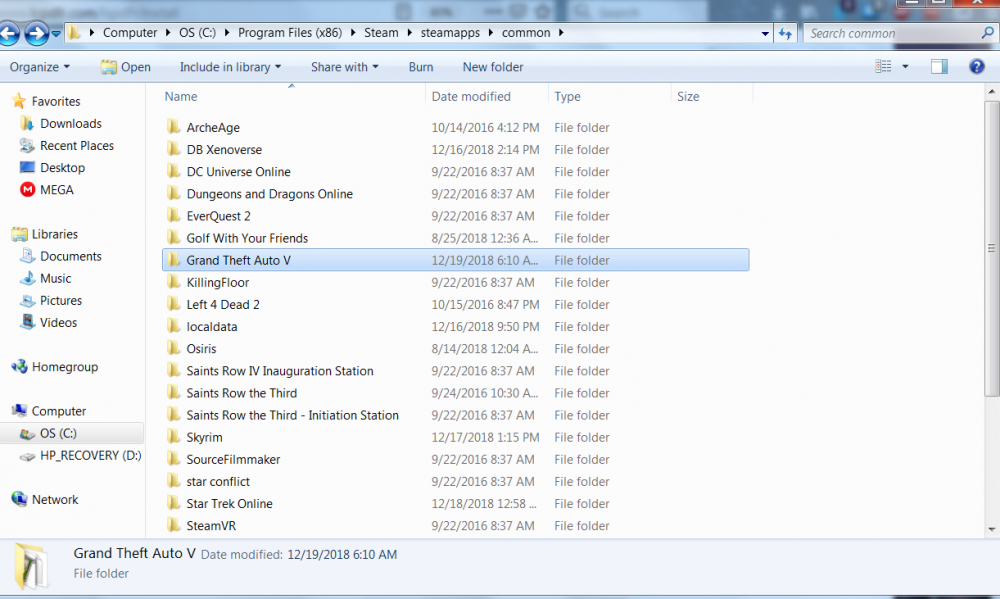The image size is (1000, 599).
Task: Click the Libraries icon in sidebar
Action: point(20,234)
